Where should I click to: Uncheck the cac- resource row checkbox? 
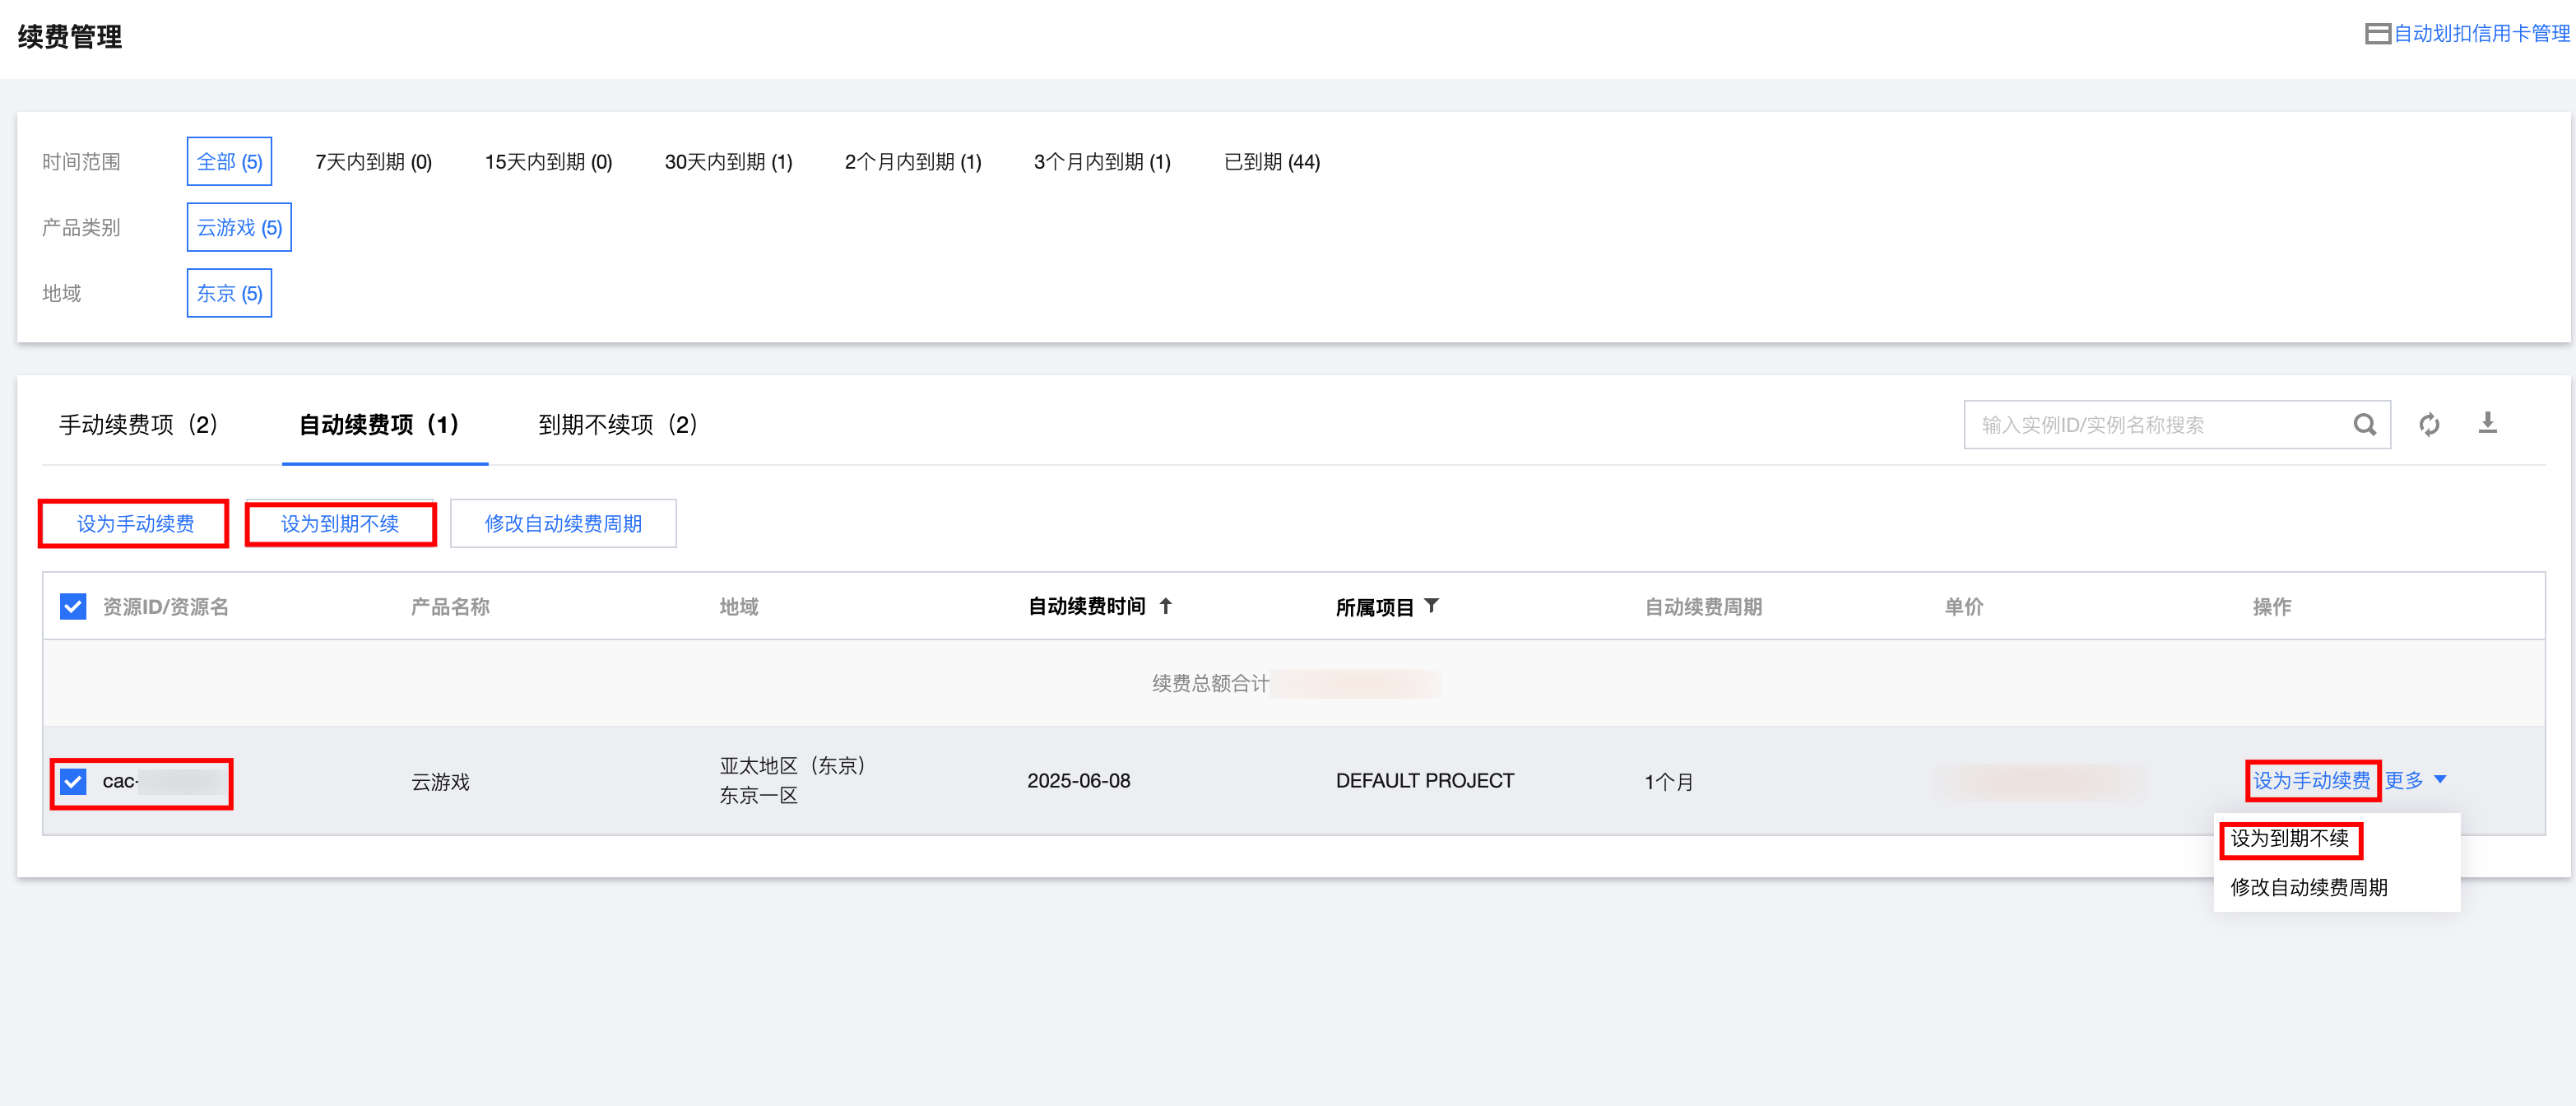pos(73,782)
